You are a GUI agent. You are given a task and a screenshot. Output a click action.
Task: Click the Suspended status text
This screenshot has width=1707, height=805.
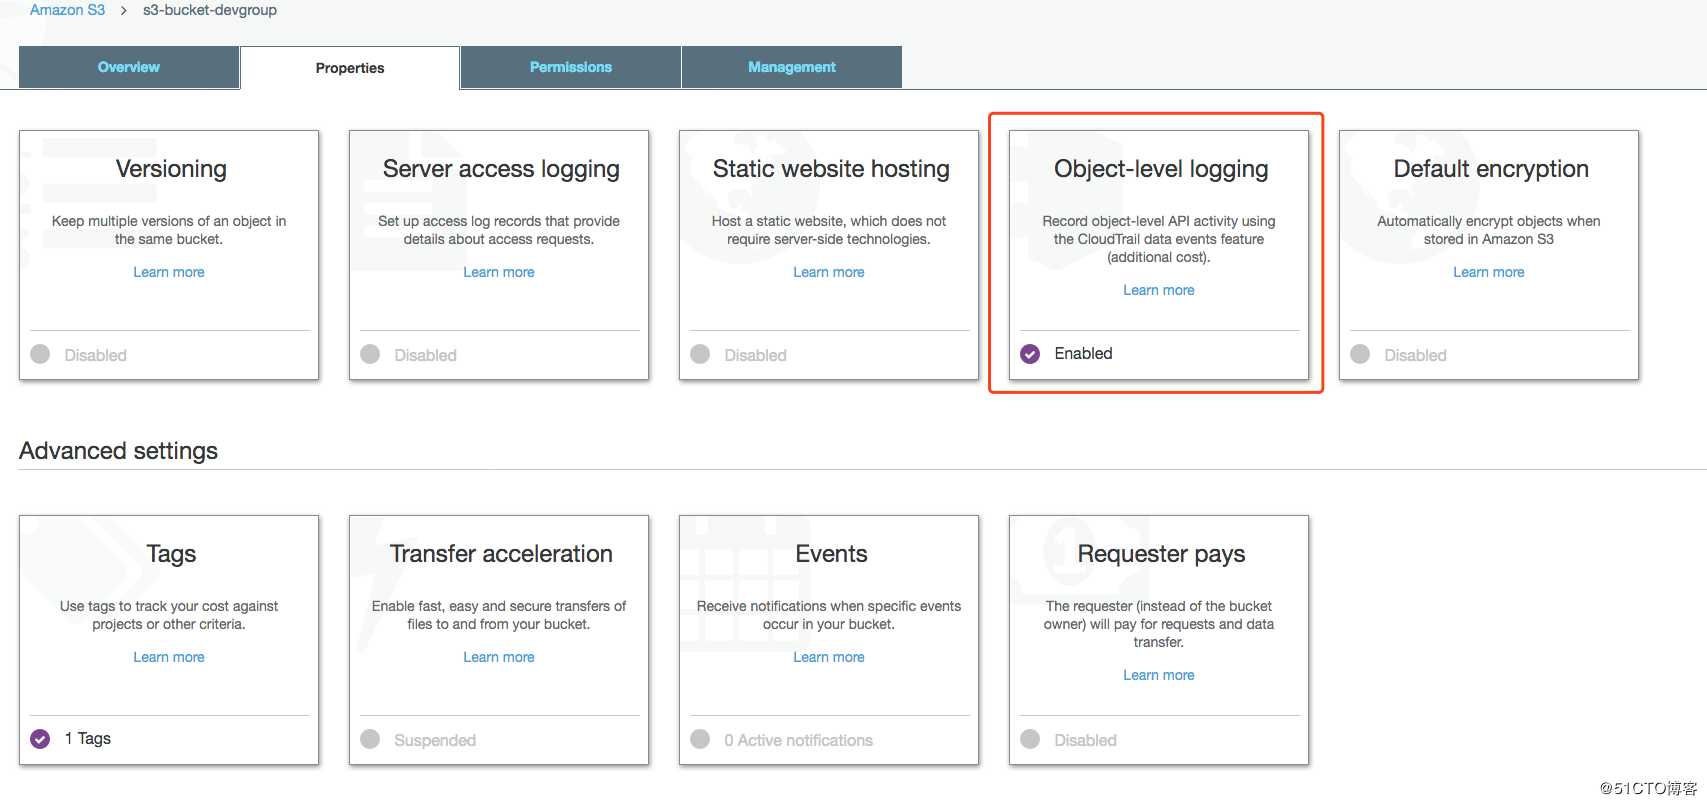click(x=435, y=740)
